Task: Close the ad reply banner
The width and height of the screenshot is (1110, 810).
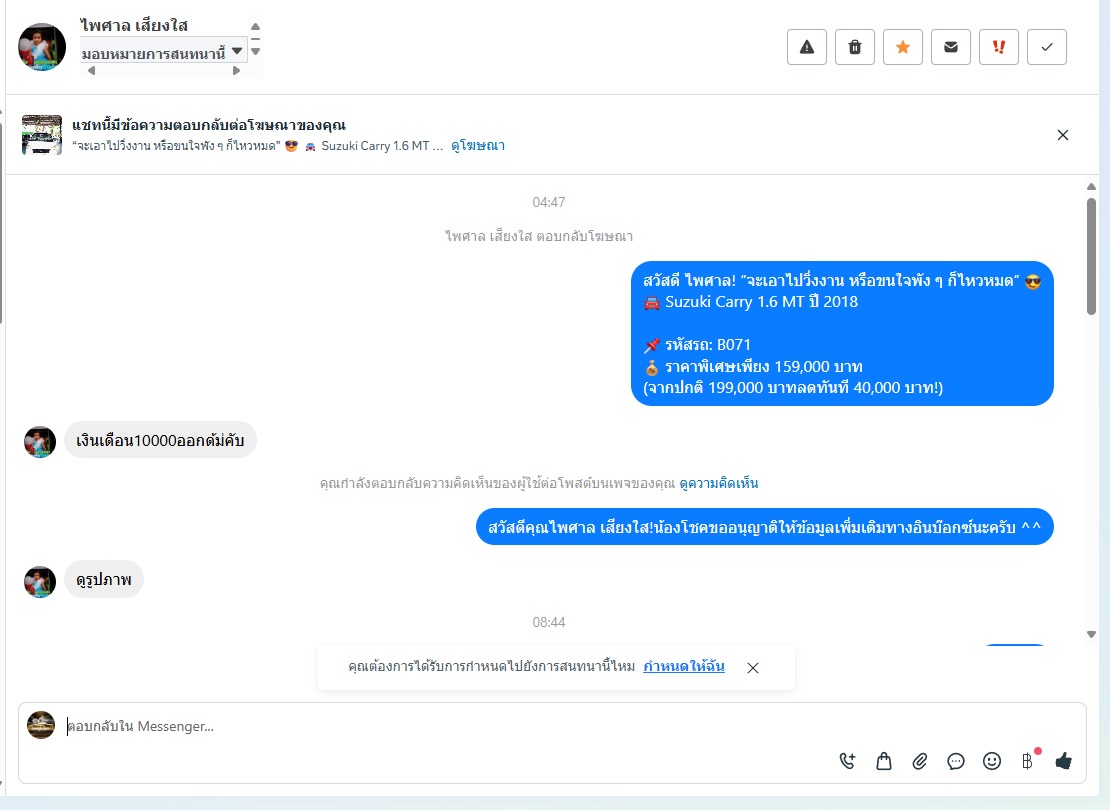Action: [1063, 135]
